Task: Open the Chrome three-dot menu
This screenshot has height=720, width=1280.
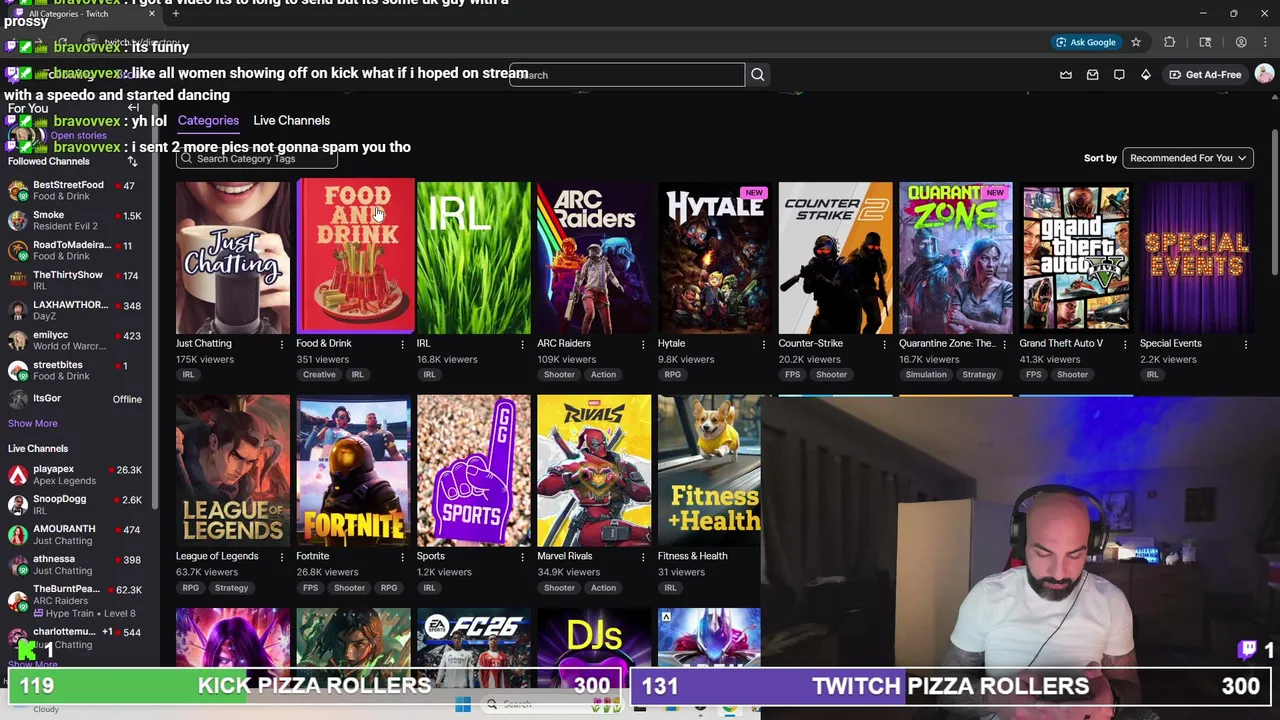Action: (x=1267, y=42)
